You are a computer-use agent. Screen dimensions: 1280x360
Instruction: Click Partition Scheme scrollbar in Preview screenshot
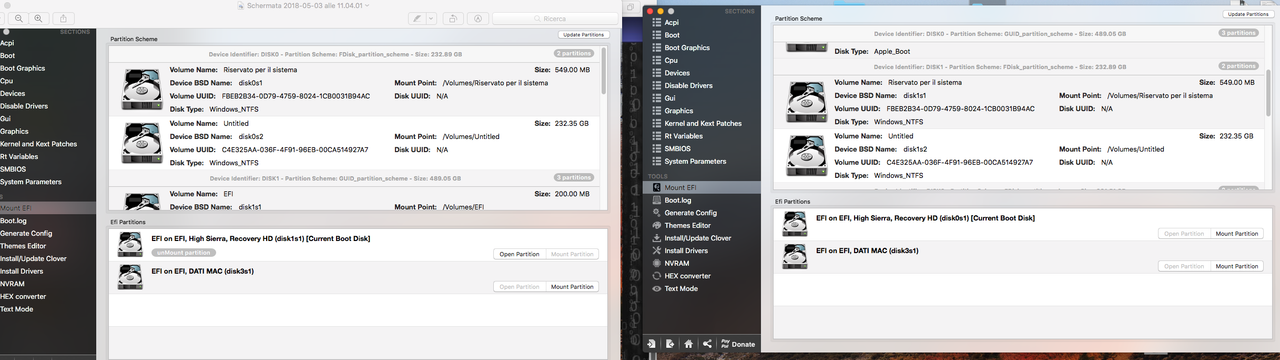click(605, 70)
